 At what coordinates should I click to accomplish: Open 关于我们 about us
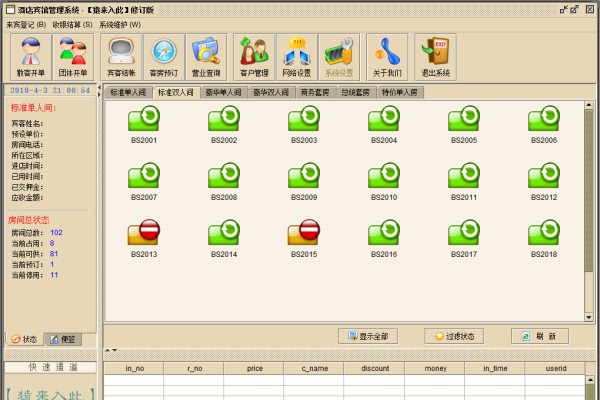pyautogui.click(x=387, y=57)
